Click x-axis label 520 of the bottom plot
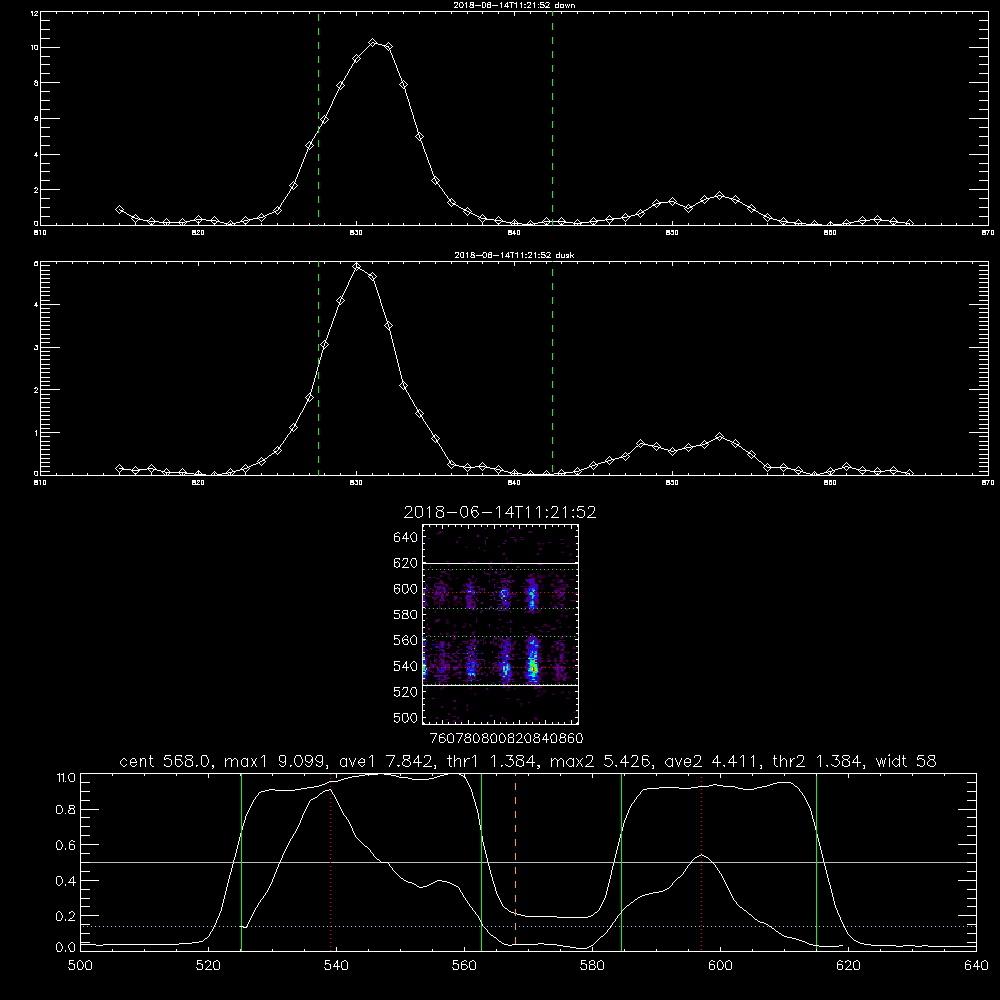The height and width of the screenshot is (1000, 1000). click(x=208, y=966)
